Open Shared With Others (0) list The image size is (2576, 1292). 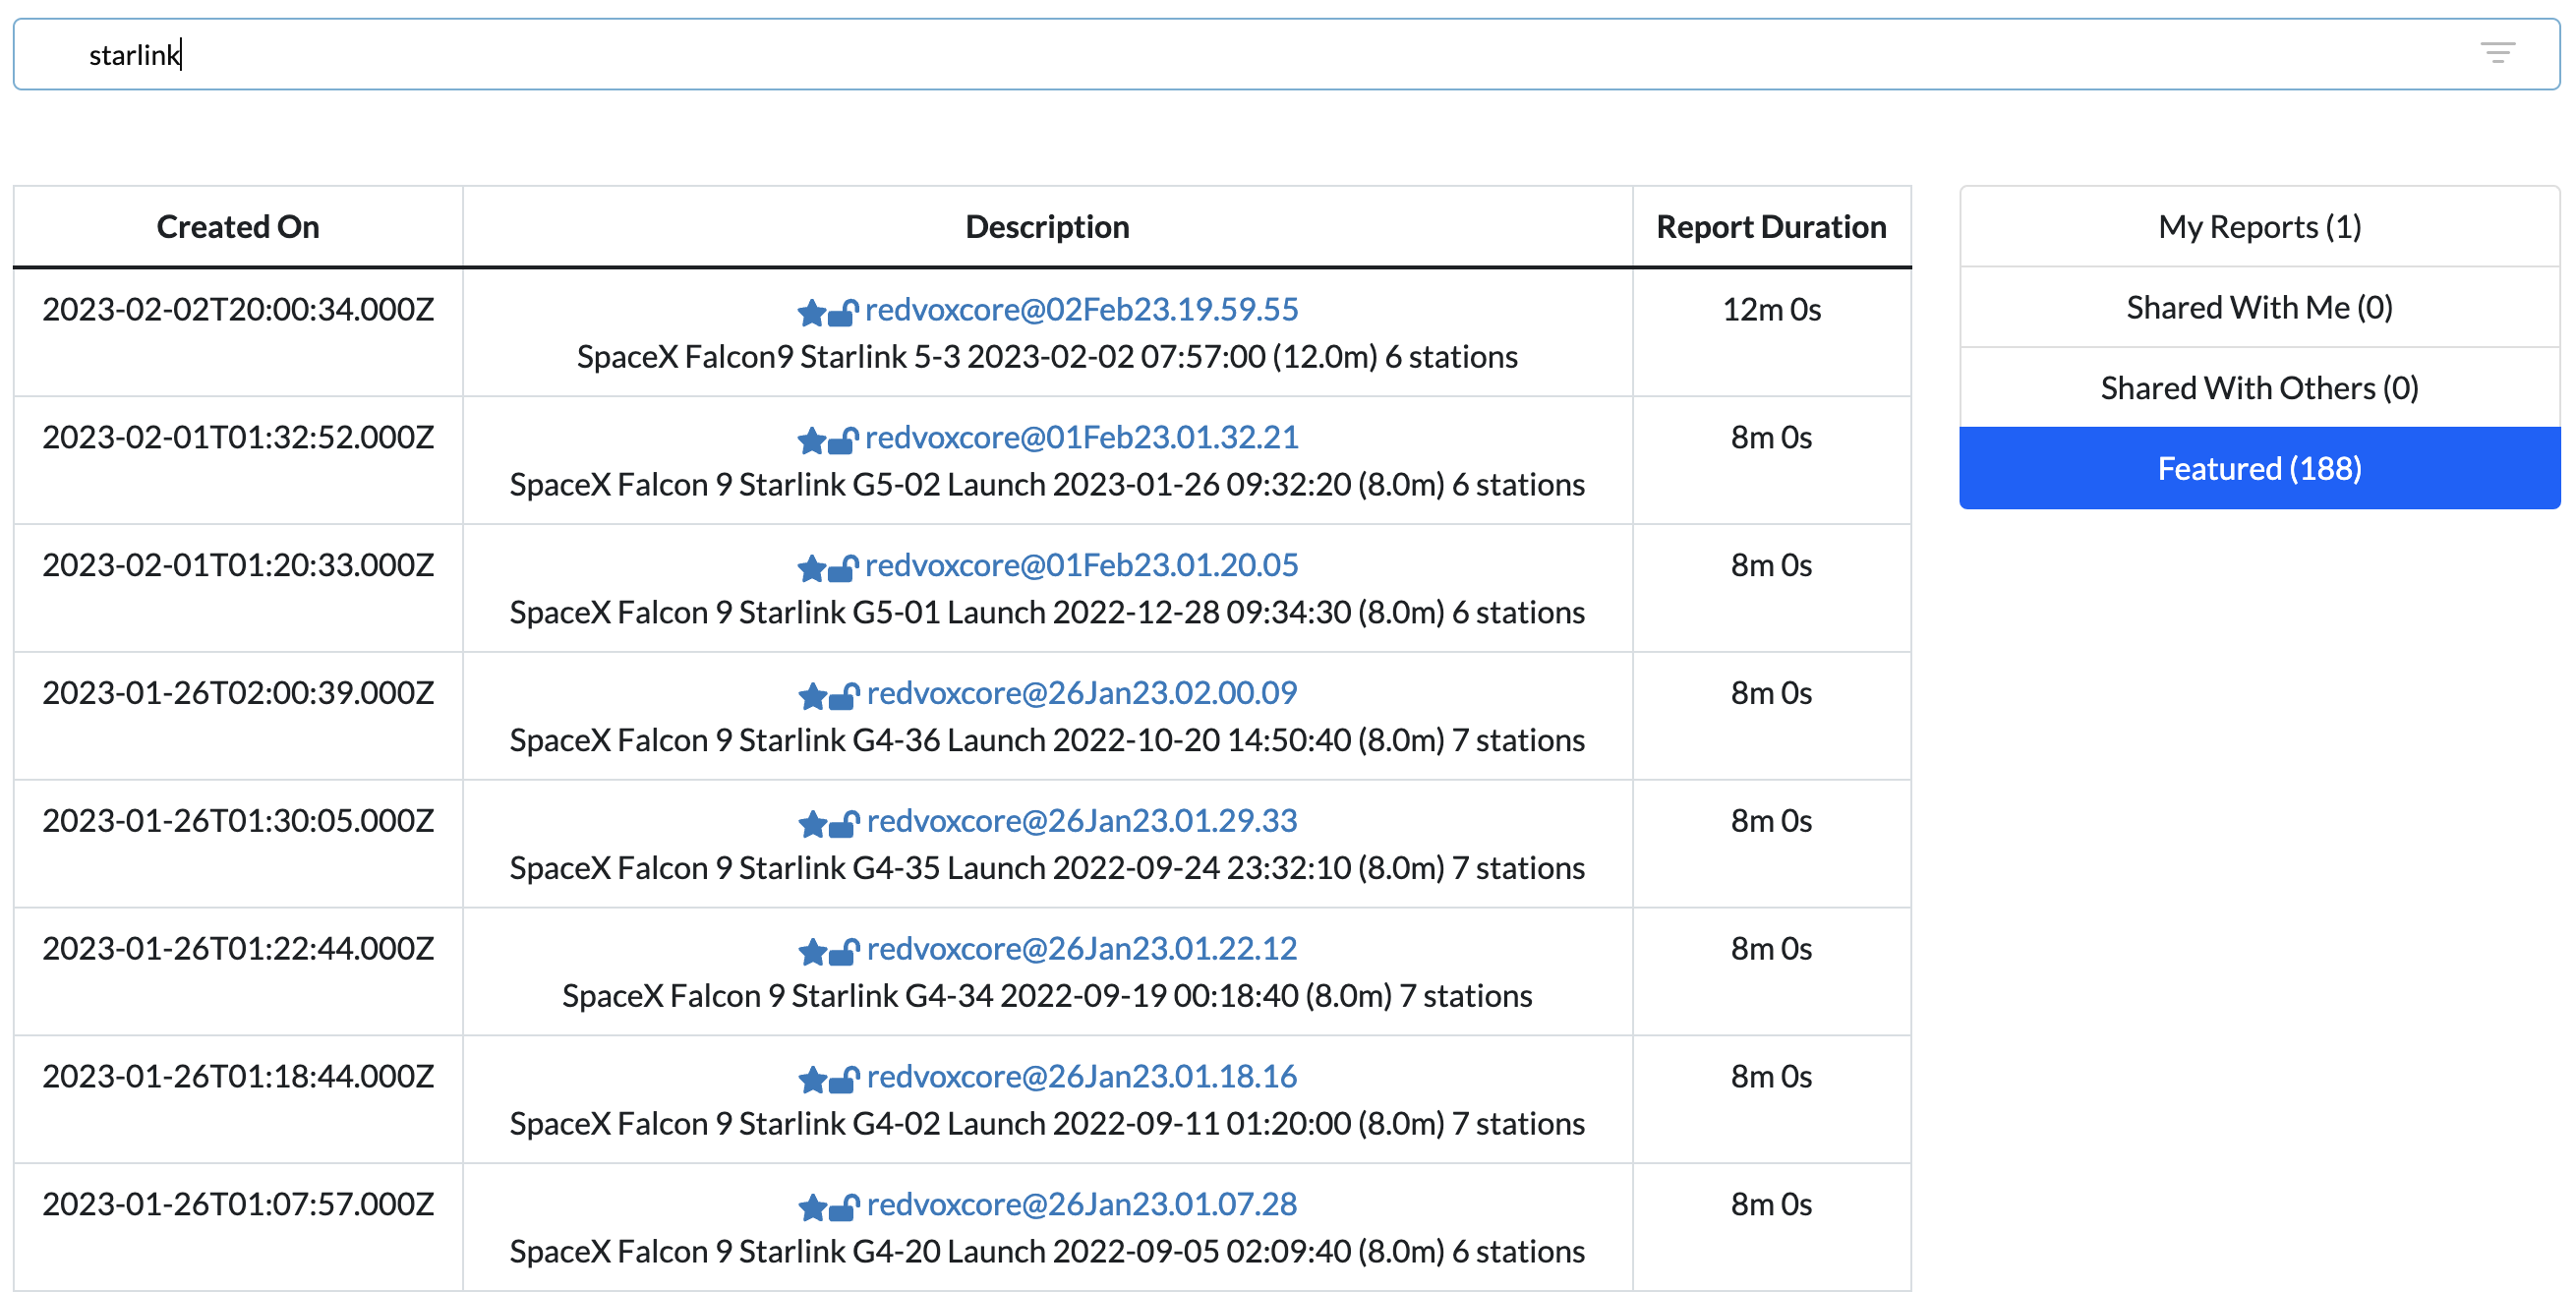point(2258,388)
